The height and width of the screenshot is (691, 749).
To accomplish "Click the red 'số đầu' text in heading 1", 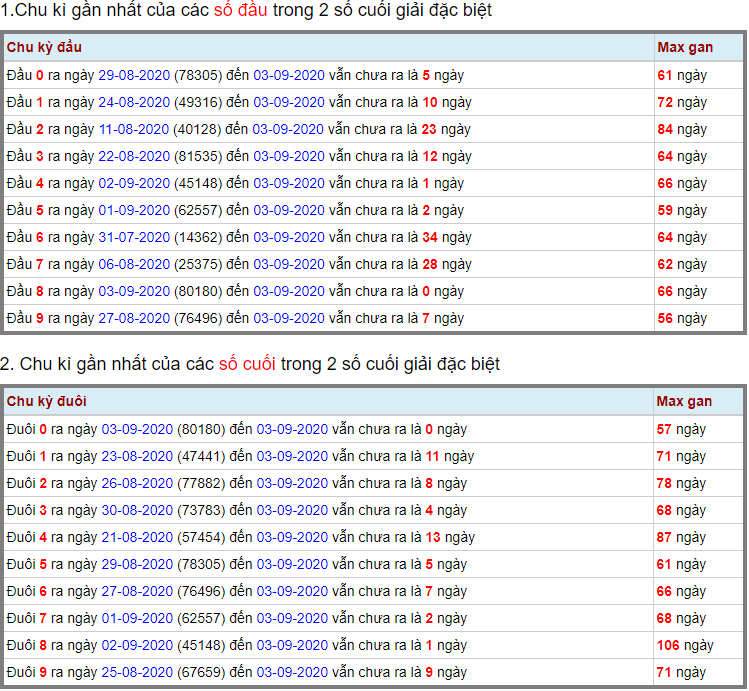I will pos(240,10).
